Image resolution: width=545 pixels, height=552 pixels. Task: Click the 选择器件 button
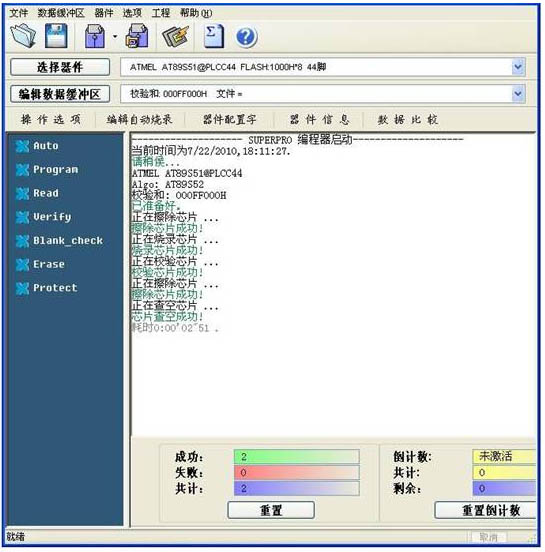click(x=60, y=67)
